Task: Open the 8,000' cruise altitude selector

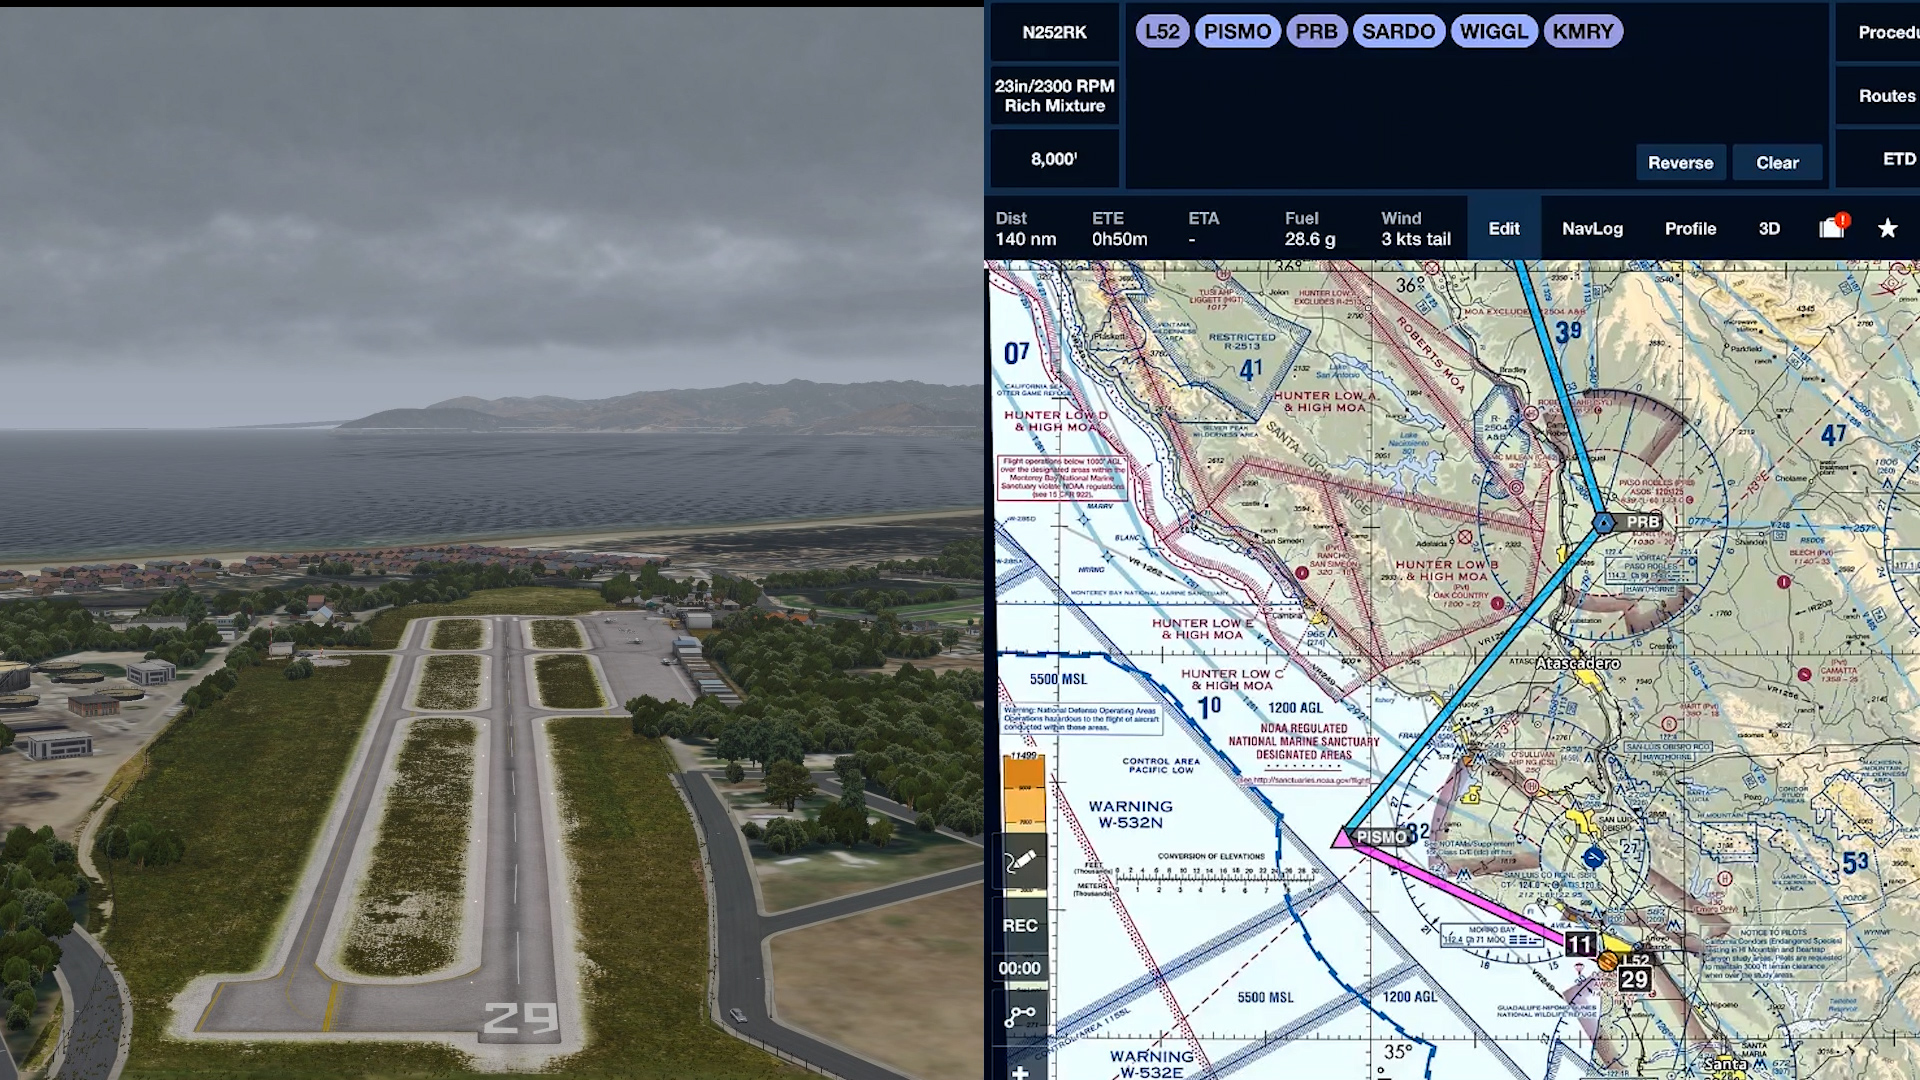Action: [1054, 157]
